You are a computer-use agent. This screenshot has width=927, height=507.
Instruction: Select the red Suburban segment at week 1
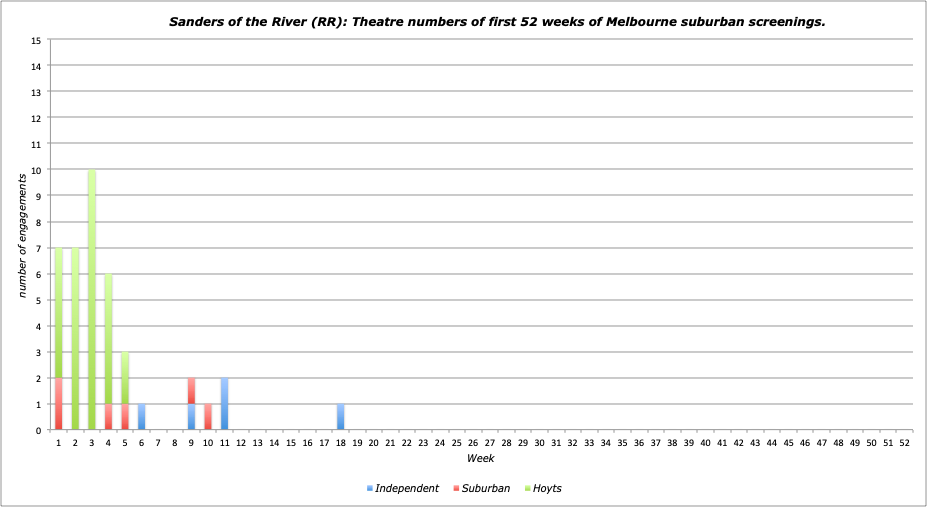[59, 404]
